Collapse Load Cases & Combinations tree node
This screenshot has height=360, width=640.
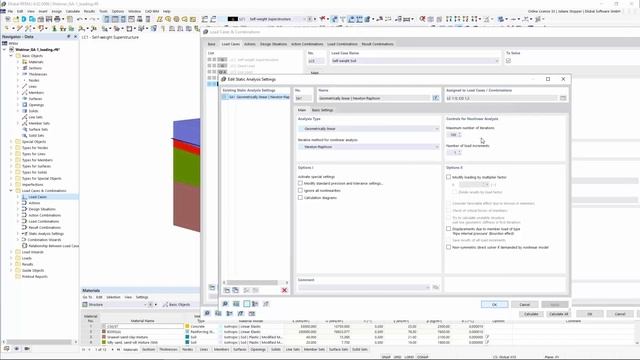point(11,191)
